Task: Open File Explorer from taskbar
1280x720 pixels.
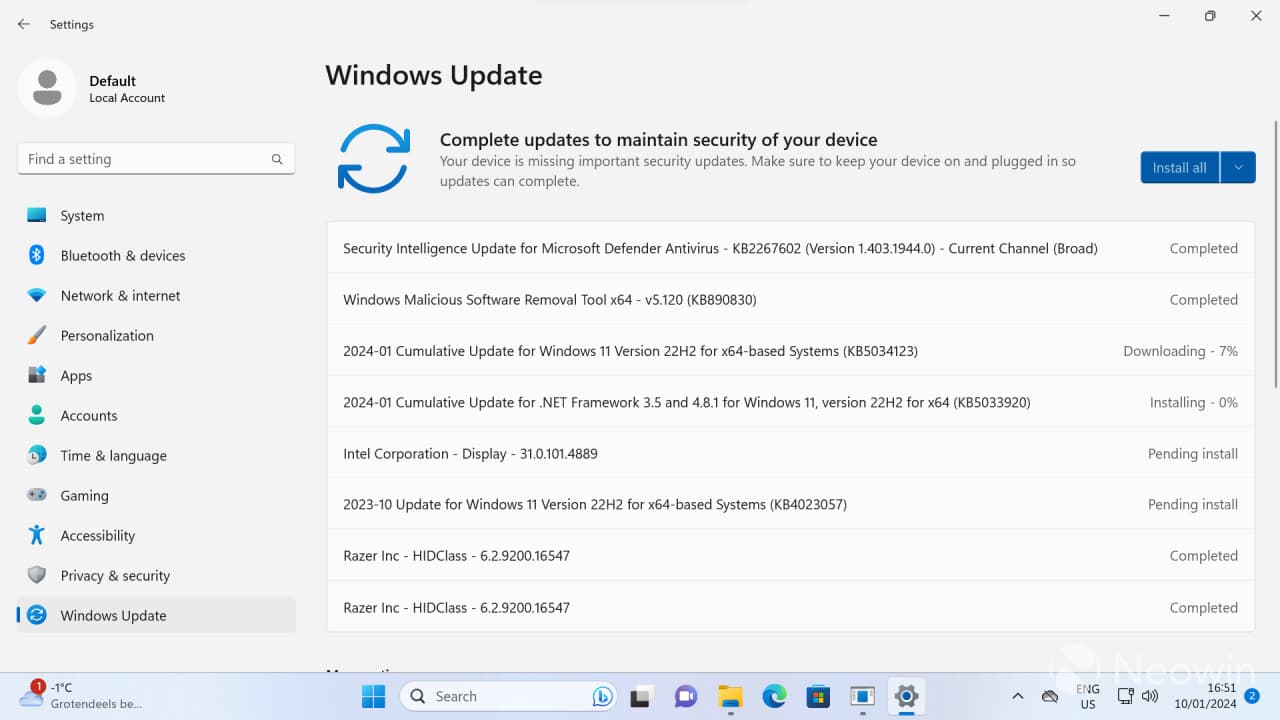Action: tap(730, 696)
